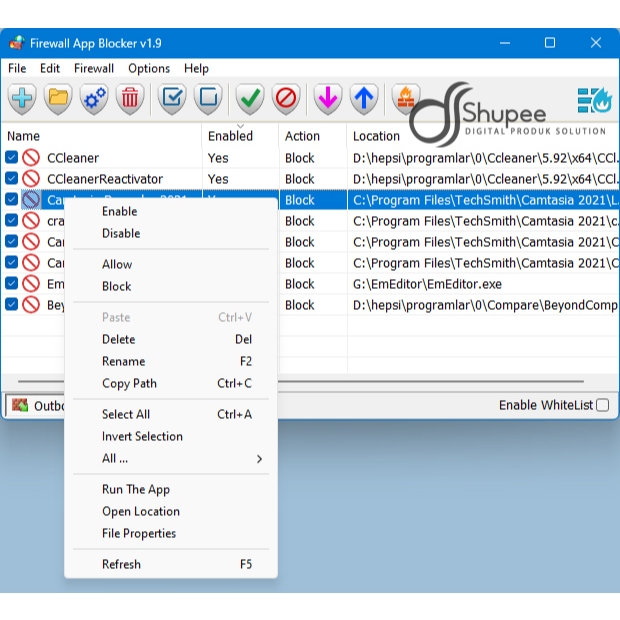Click the Uncheck All toolbar icon
620x620 pixels.
pos(208,98)
